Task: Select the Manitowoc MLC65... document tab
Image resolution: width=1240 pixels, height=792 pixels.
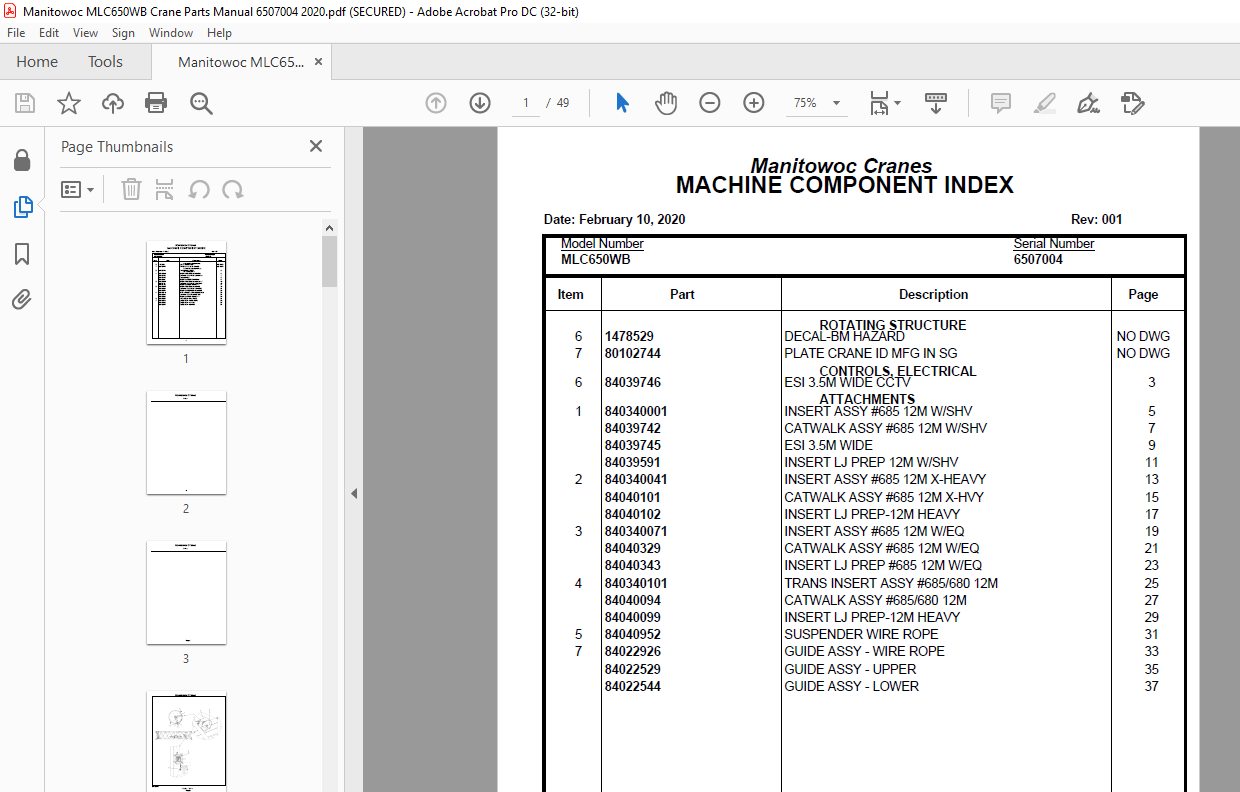Action: click(x=240, y=62)
